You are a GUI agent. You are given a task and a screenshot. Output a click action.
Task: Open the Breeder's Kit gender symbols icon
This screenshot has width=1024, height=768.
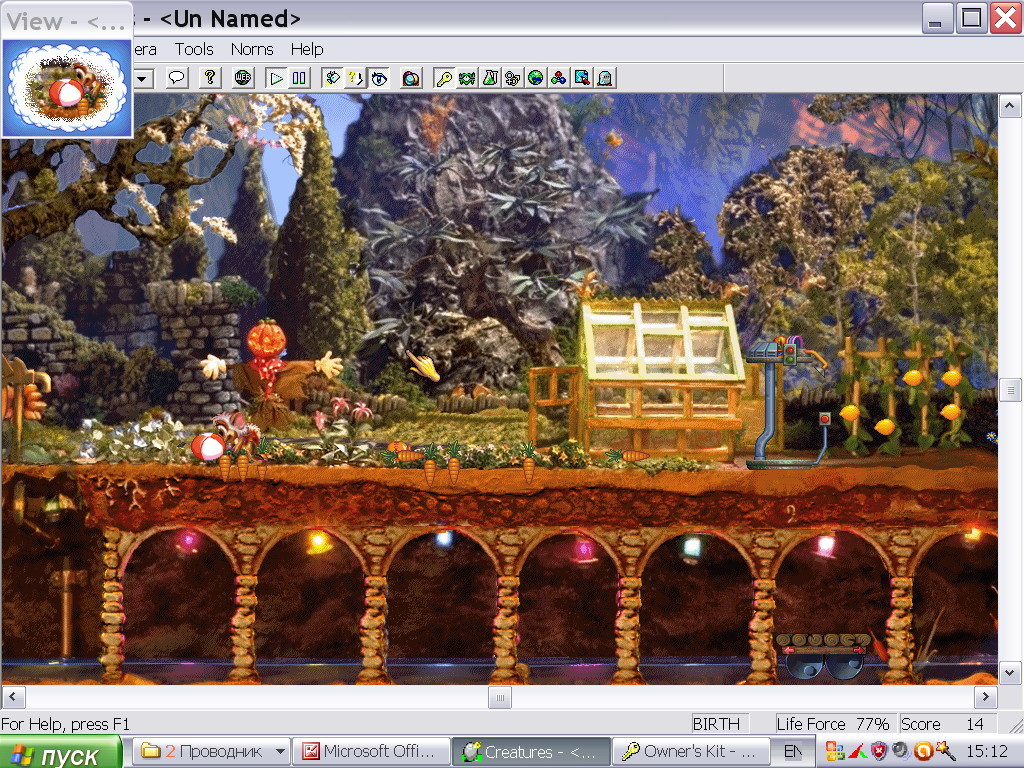click(x=513, y=78)
